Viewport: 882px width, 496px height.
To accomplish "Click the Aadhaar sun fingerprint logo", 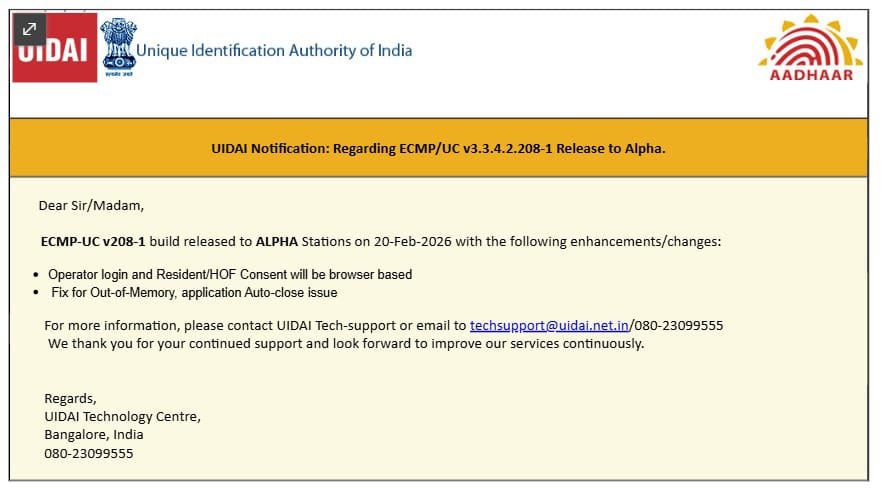I will tap(810, 42).
